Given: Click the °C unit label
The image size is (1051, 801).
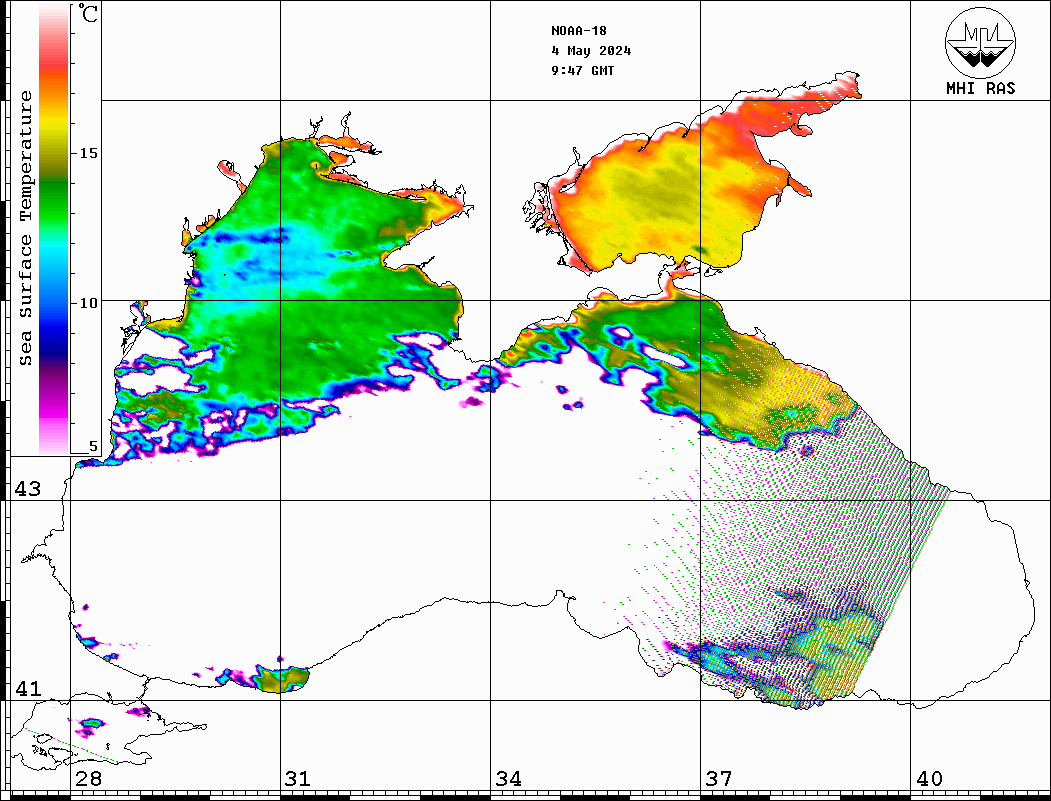Looking at the screenshot, I should [88, 13].
